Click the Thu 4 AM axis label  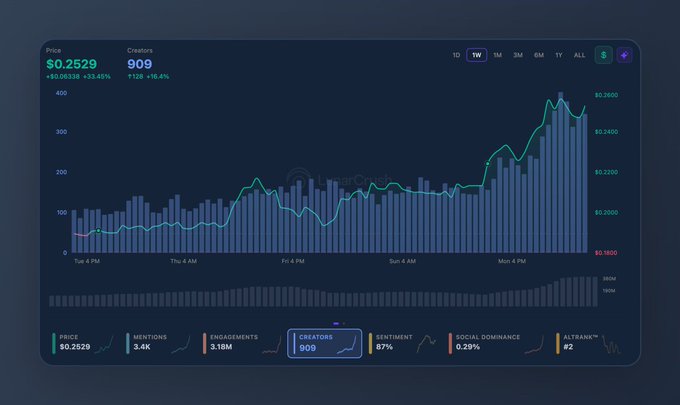click(x=183, y=261)
